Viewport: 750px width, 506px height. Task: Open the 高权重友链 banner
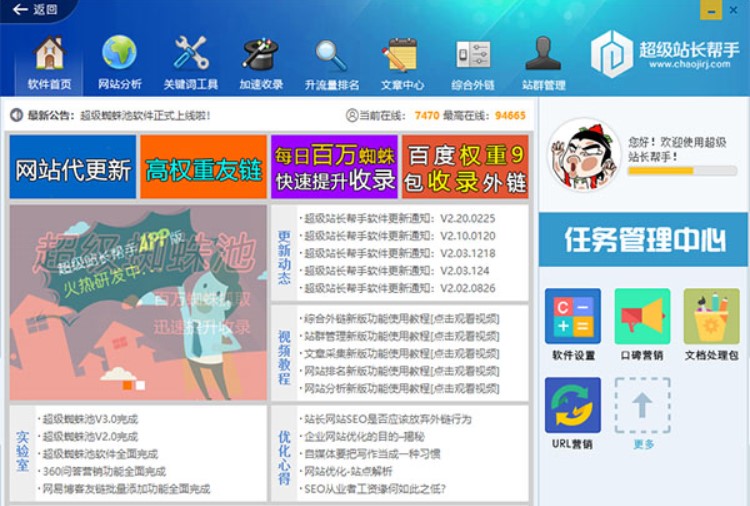203,166
